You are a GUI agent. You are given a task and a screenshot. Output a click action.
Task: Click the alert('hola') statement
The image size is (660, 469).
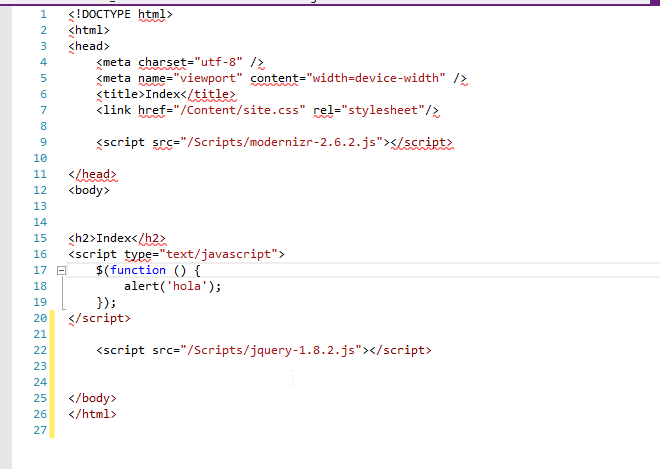(173, 286)
